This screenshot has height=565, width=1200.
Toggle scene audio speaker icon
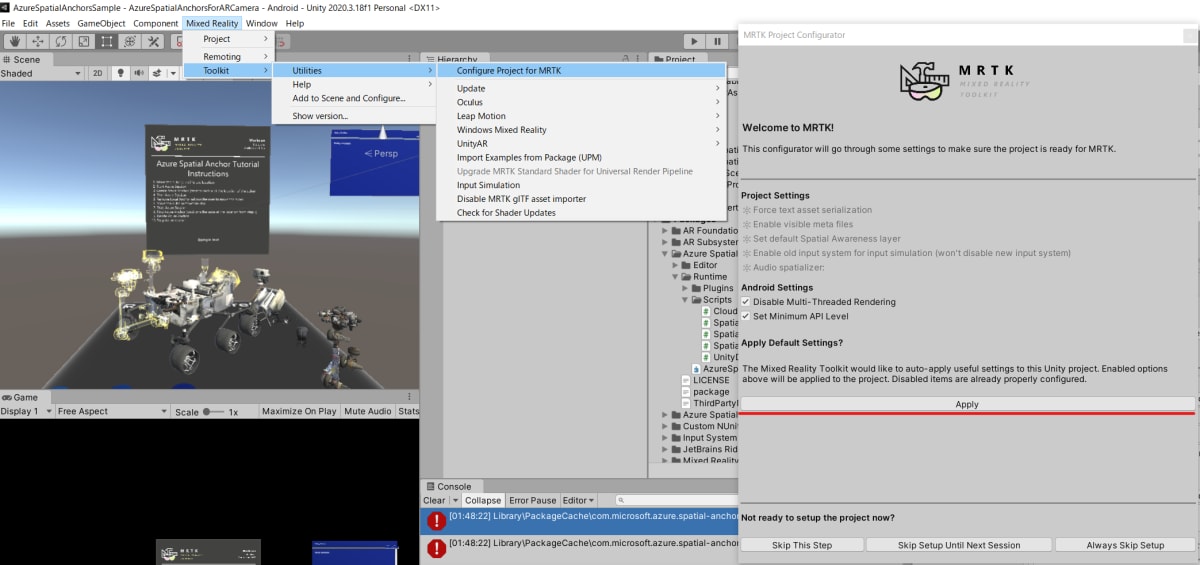click(139, 73)
